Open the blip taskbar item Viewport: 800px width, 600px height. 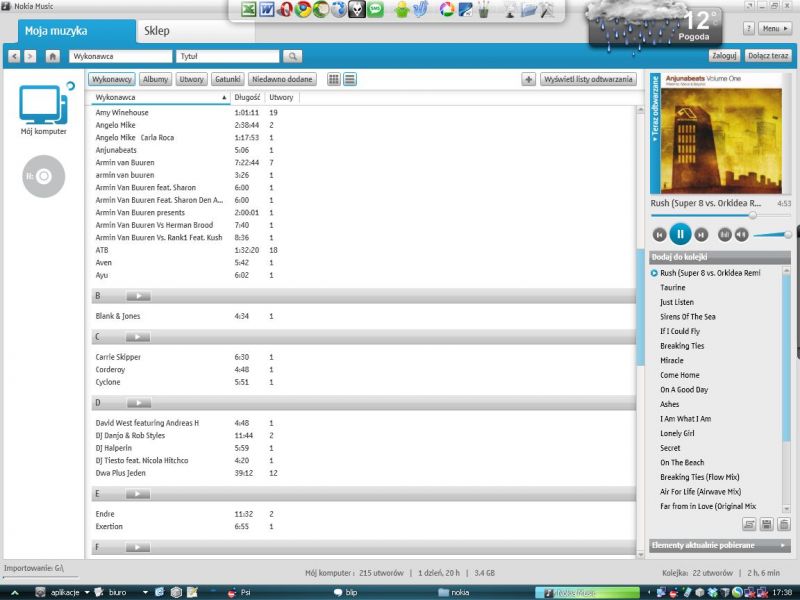click(x=345, y=592)
